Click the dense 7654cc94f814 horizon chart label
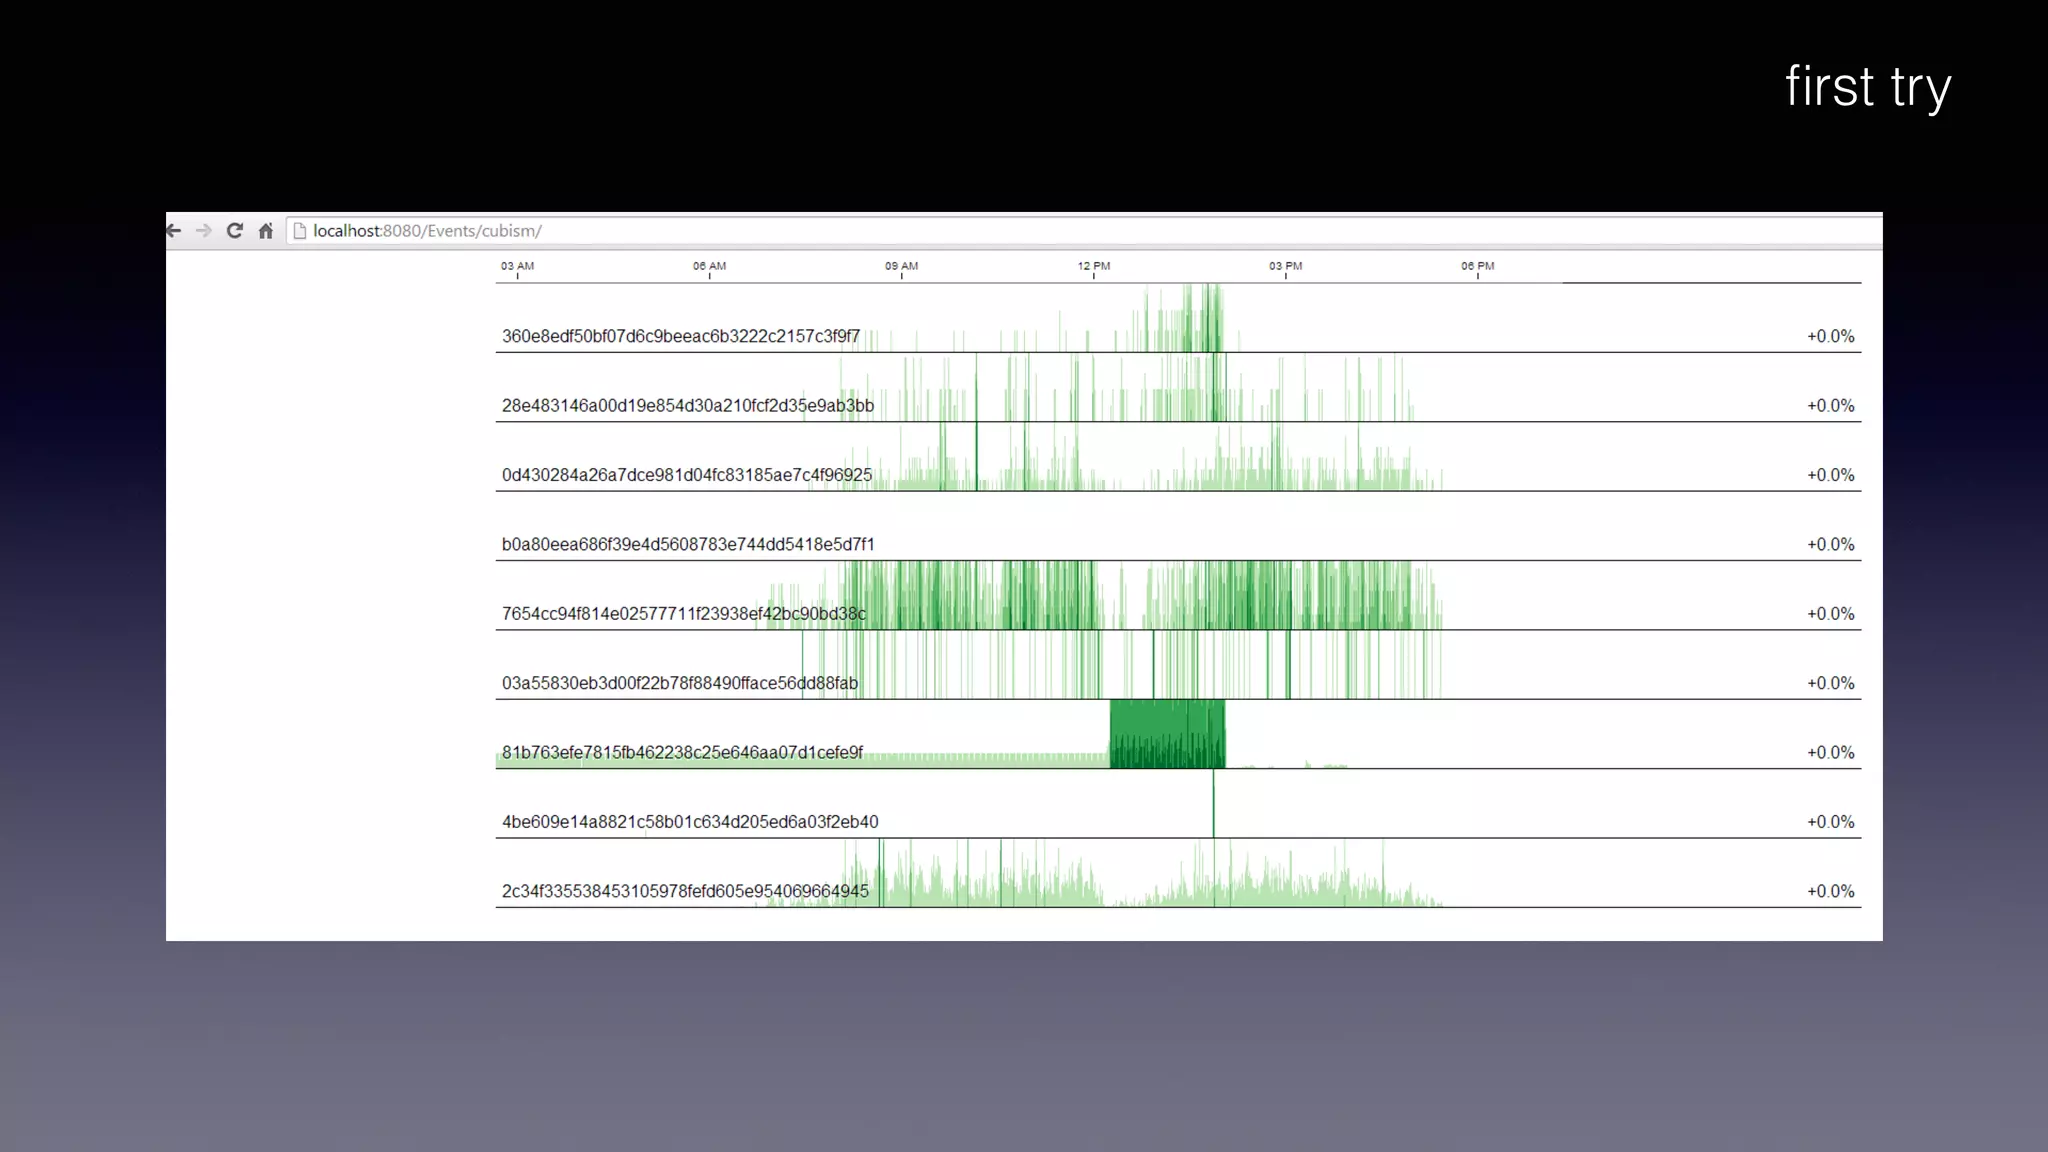The width and height of the screenshot is (2048, 1152). [x=683, y=614]
